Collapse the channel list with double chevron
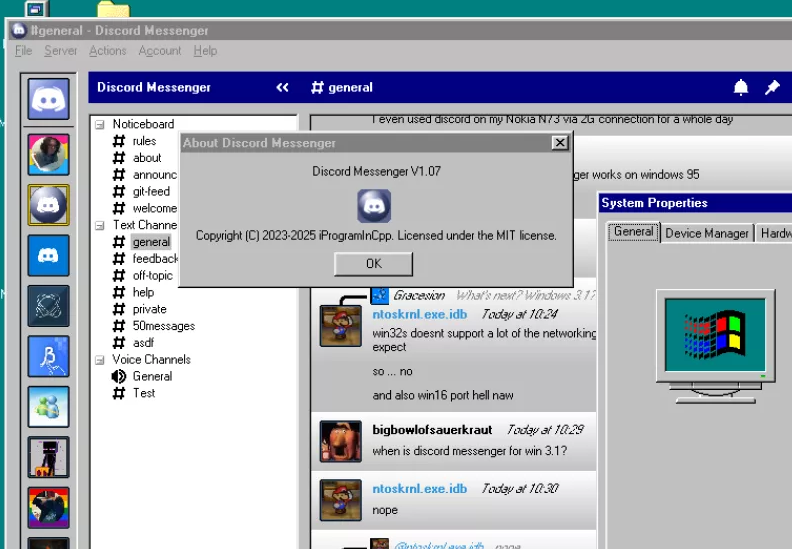 (283, 88)
